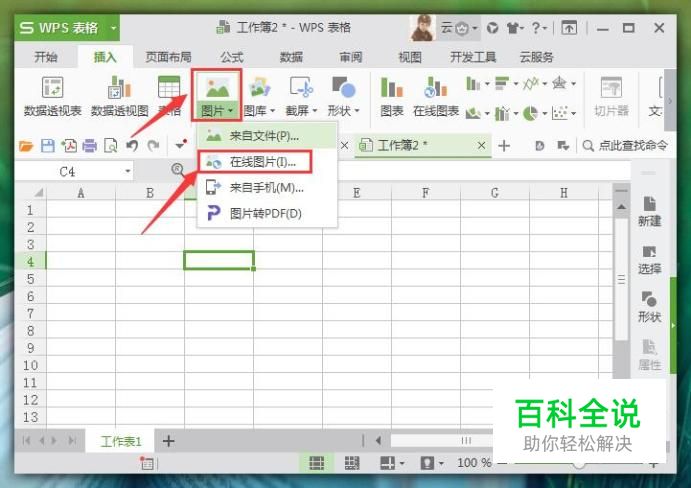Select column header G

click(494, 193)
